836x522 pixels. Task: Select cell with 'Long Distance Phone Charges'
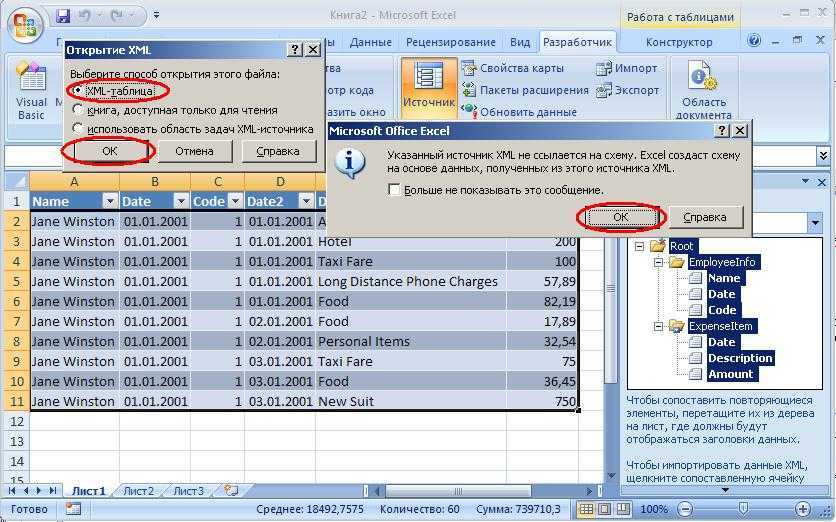tap(411, 282)
